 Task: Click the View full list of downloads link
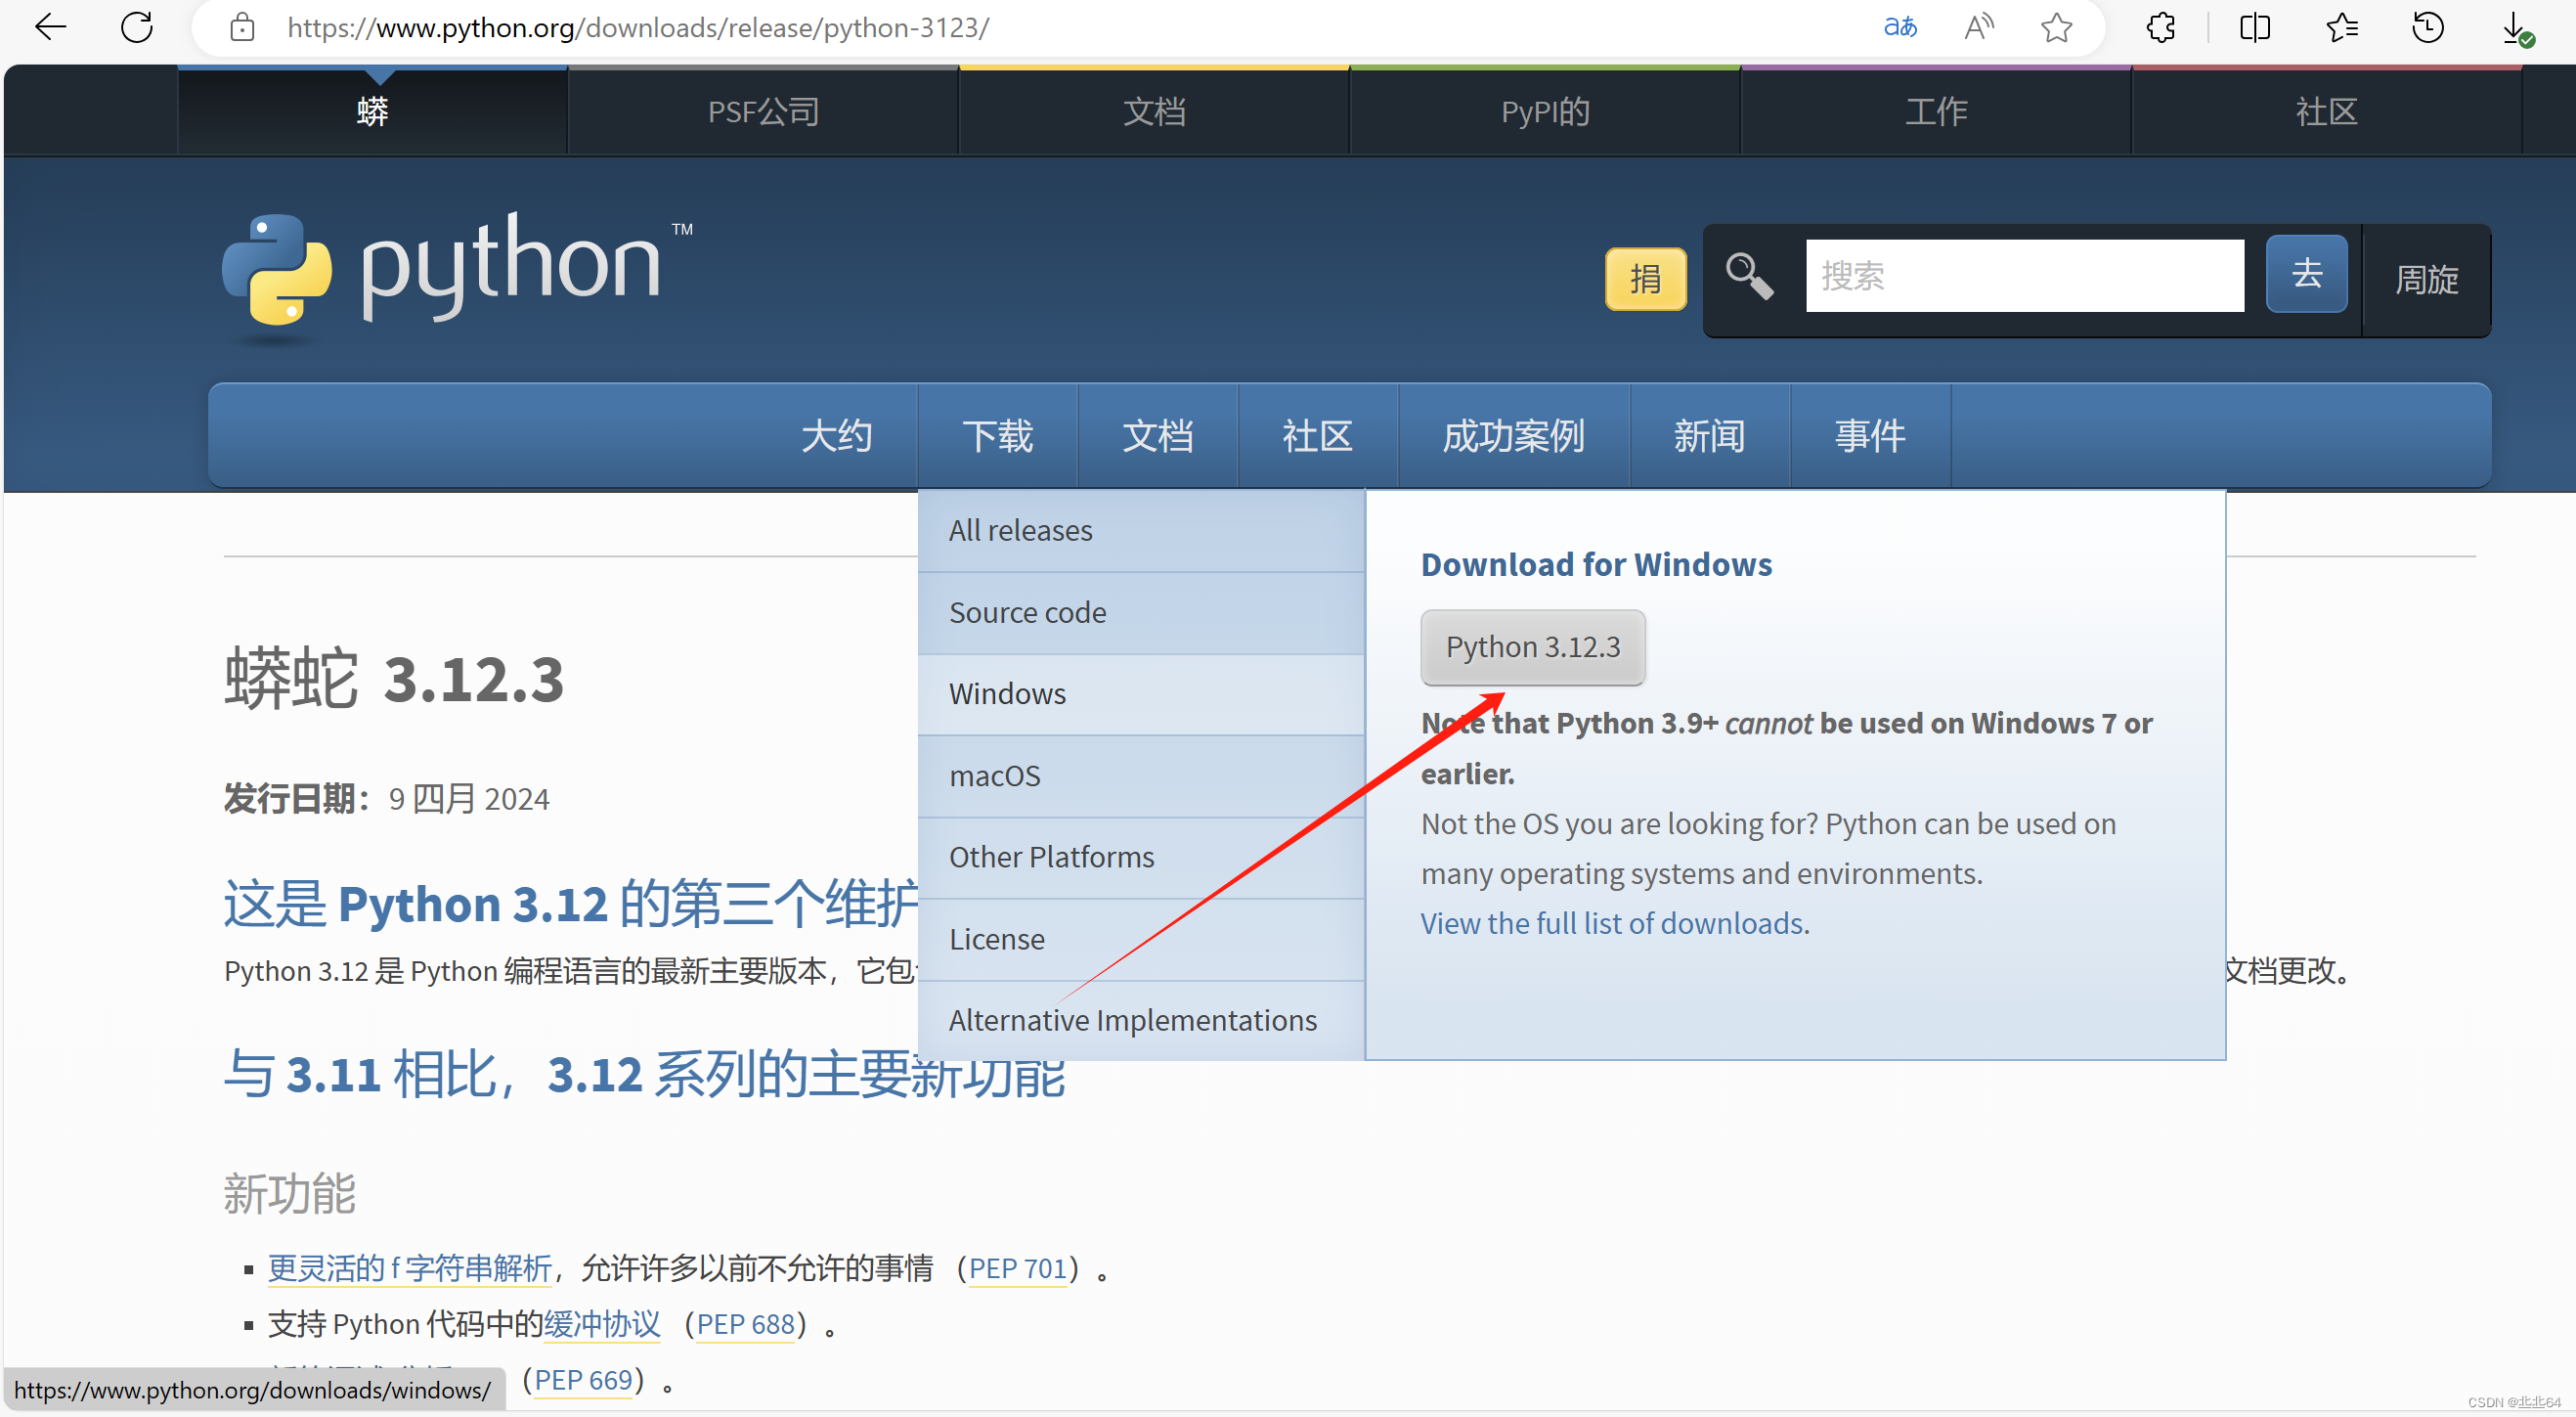pyautogui.click(x=1612, y=923)
